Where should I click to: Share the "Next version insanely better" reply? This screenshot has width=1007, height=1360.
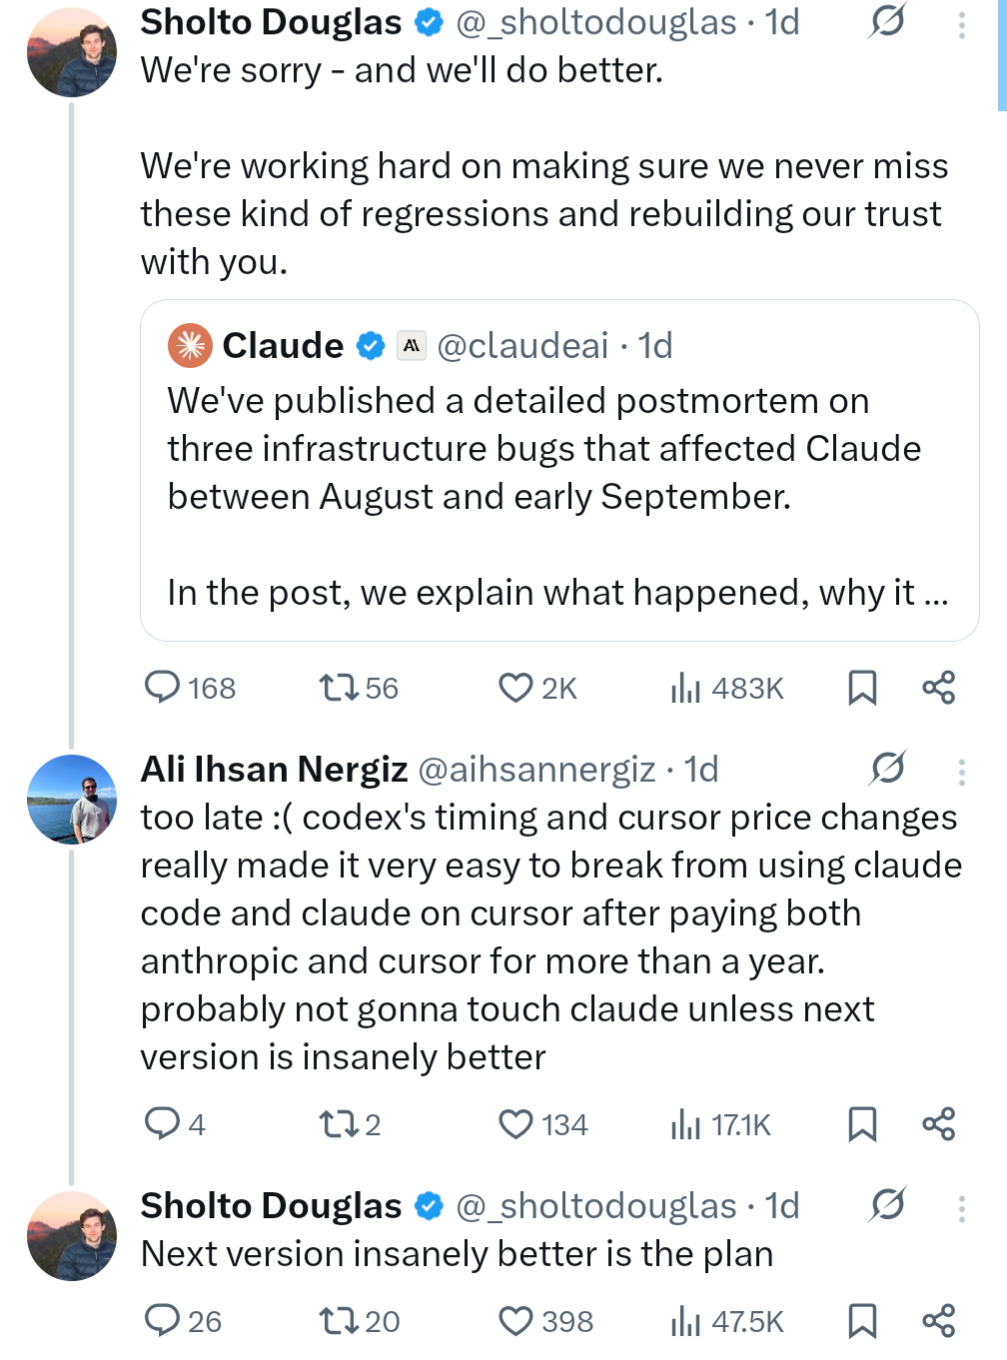click(938, 1321)
